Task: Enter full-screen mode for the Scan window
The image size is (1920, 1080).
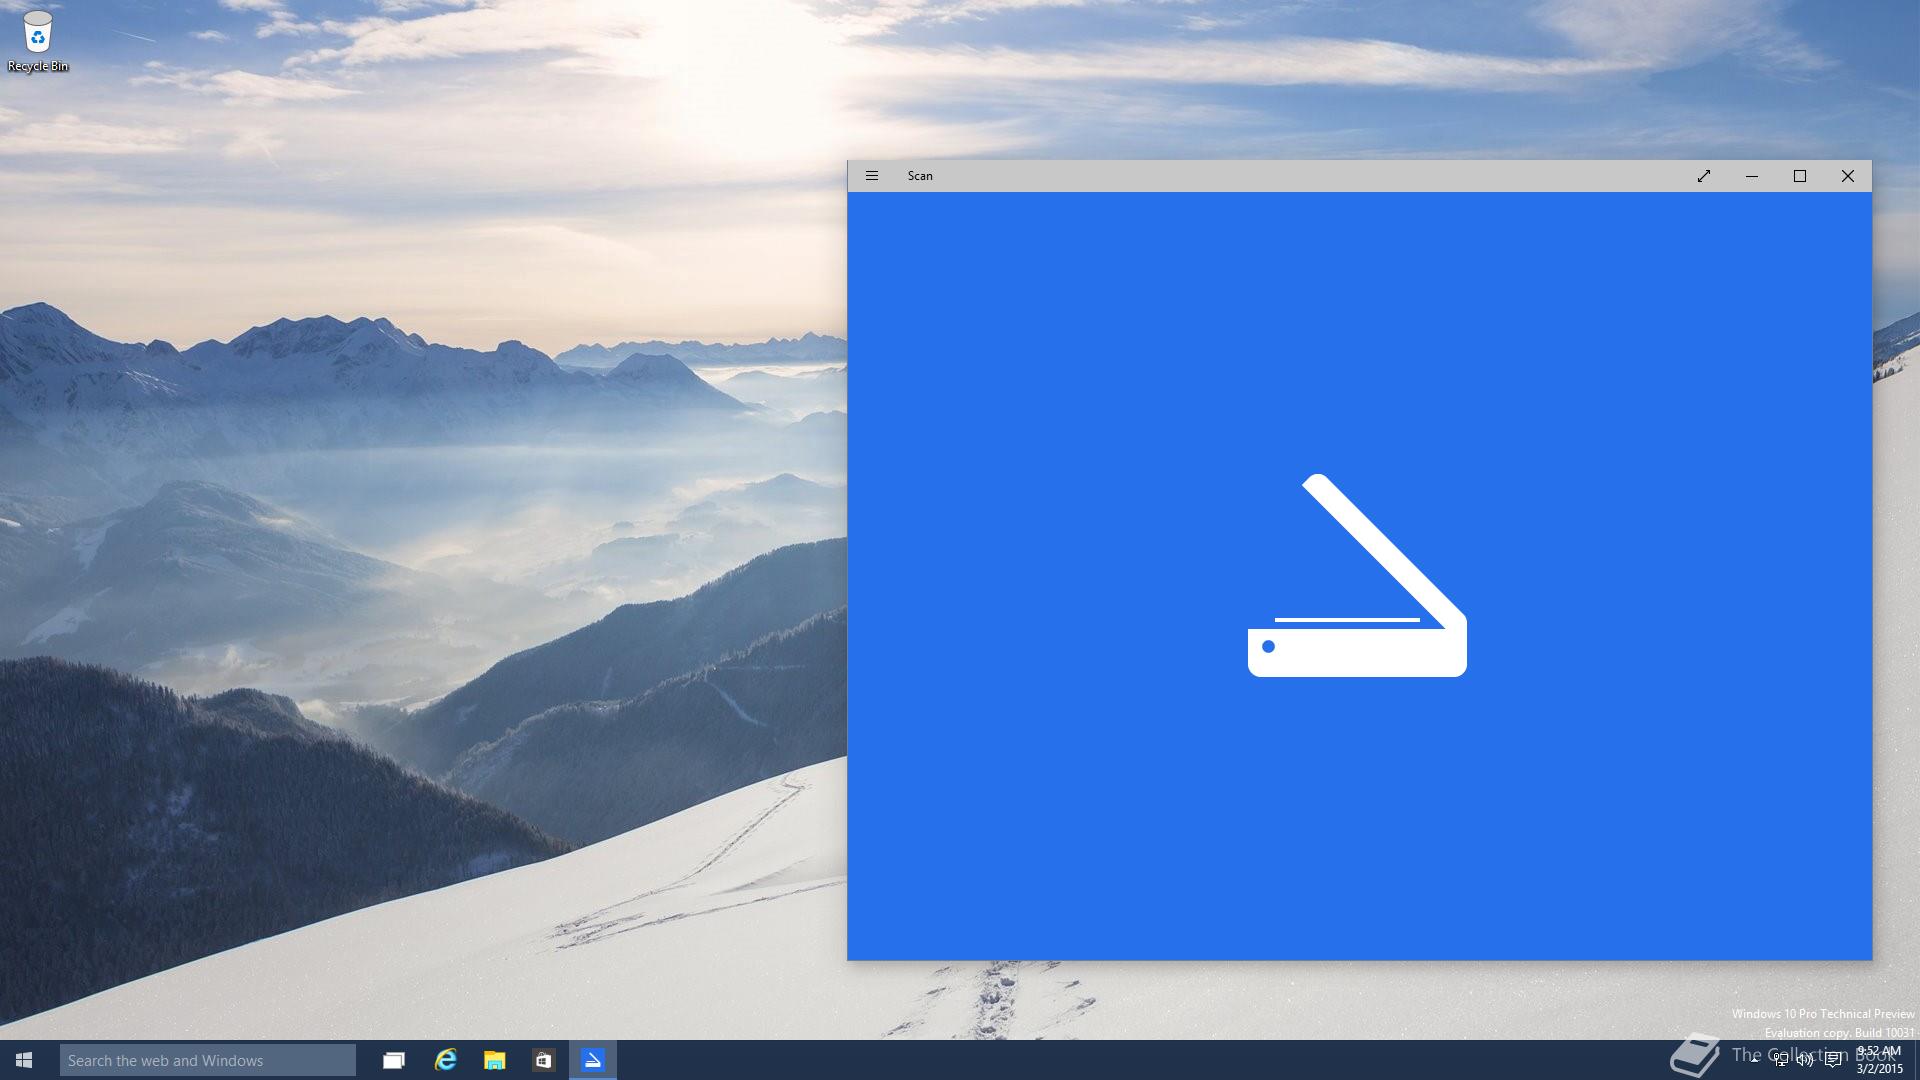Action: (x=1704, y=176)
